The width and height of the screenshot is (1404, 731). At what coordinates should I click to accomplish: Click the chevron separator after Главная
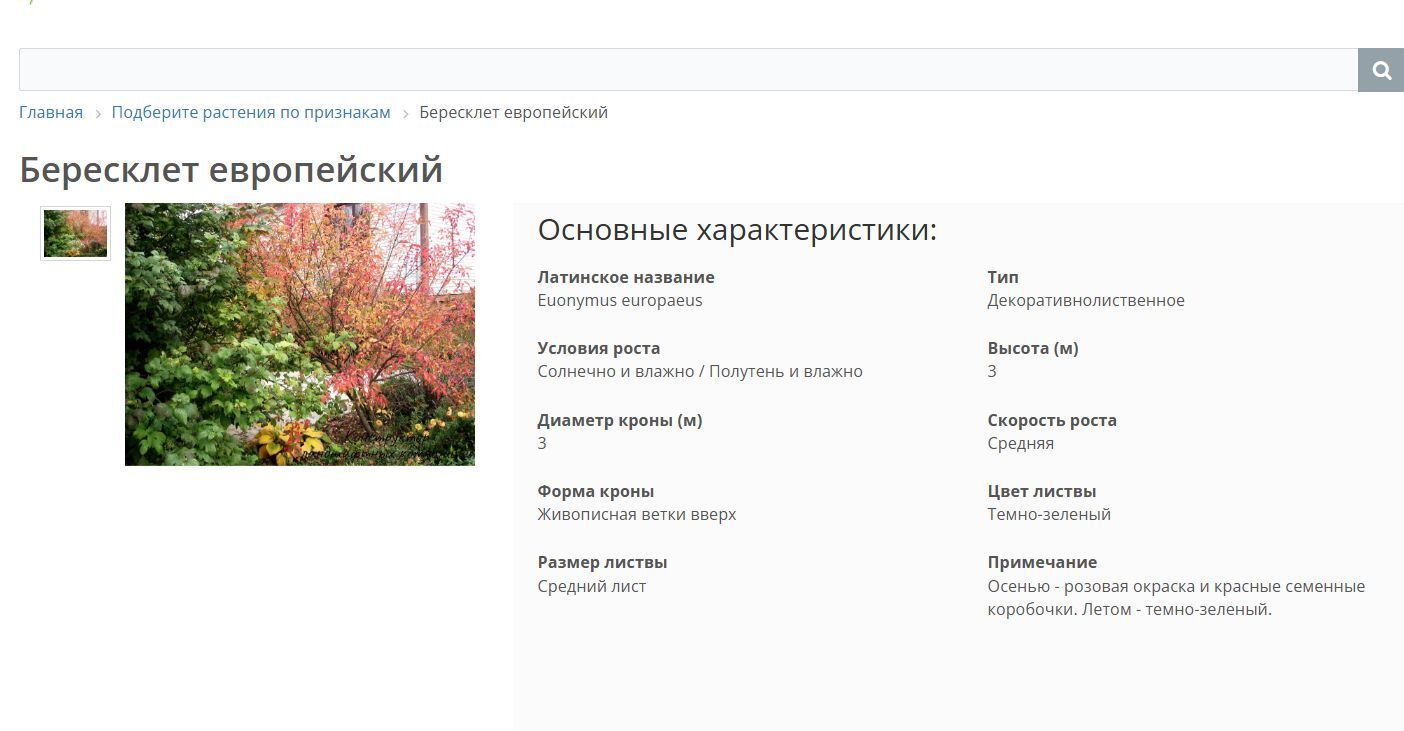point(98,114)
